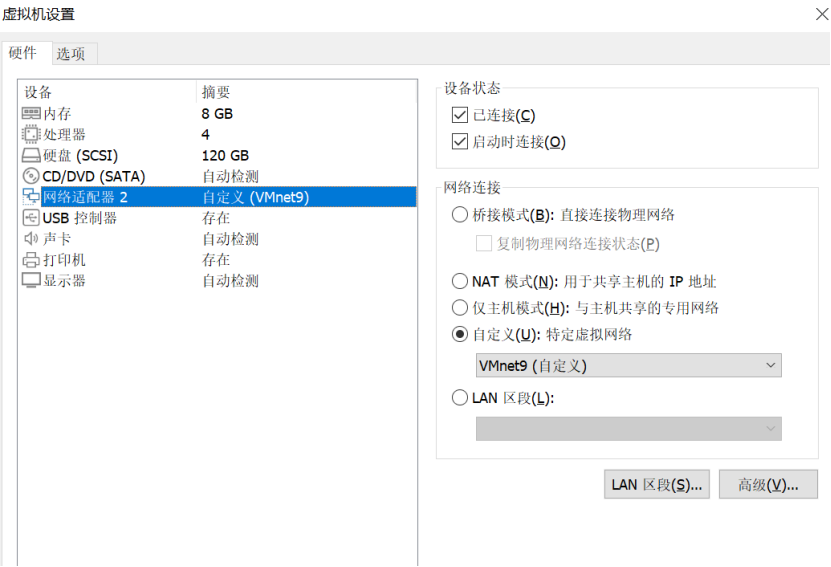The width and height of the screenshot is (831, 567).
Task: Click the 网络适配器 2 network icon
Action: pyautogui.click(x=31, y=197)
